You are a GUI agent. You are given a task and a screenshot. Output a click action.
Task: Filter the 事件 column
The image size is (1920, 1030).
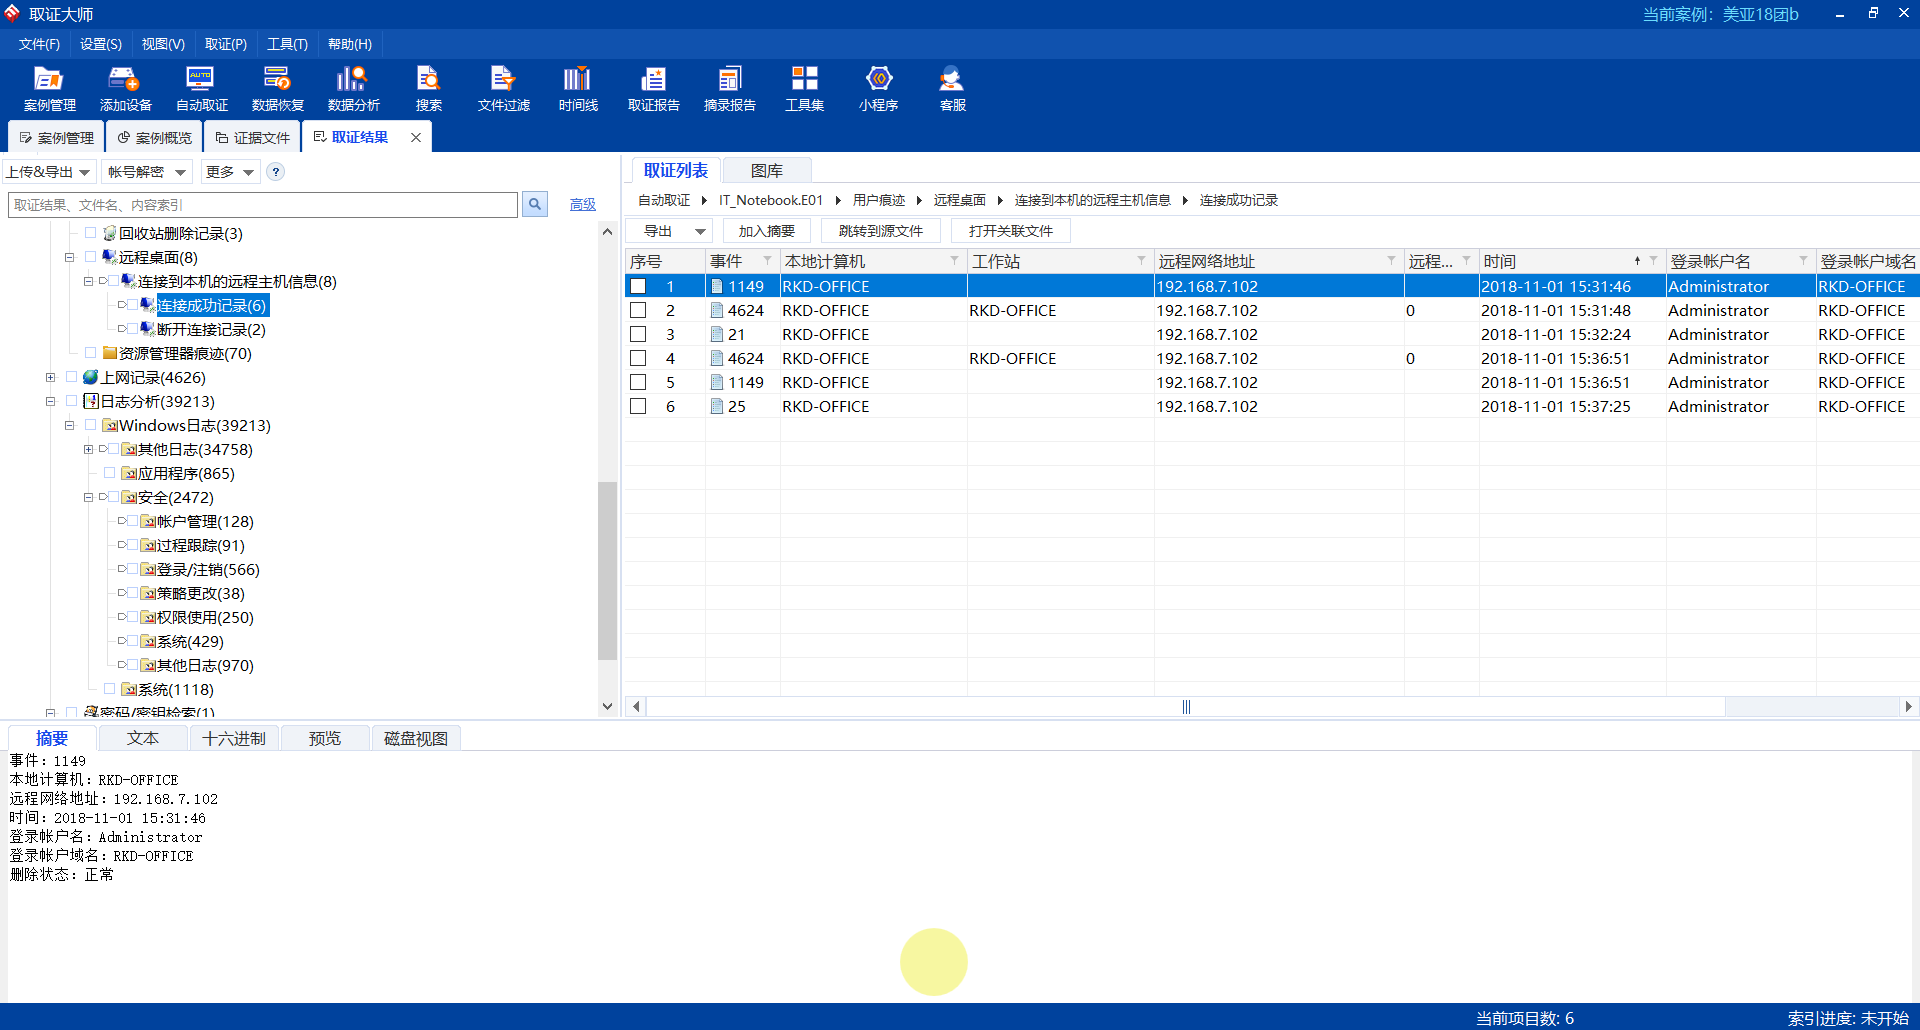tap(767, 261)
